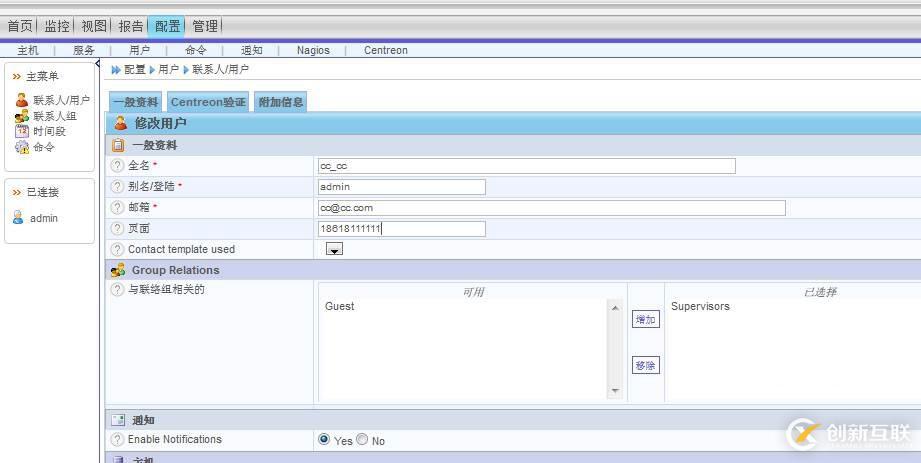The width and height of the screenshot is (921, 463).
Task: Click the 主菜单 double-arrow icon
Action: (16, 76)
